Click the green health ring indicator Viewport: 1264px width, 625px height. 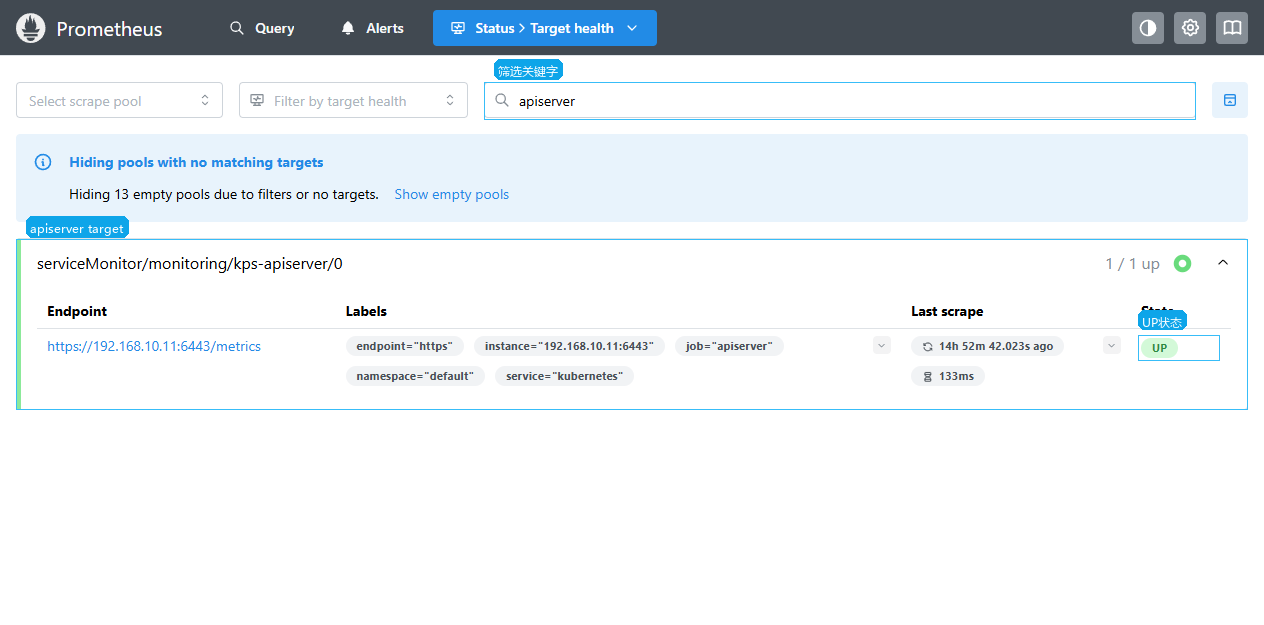[x=1183, y=264]
